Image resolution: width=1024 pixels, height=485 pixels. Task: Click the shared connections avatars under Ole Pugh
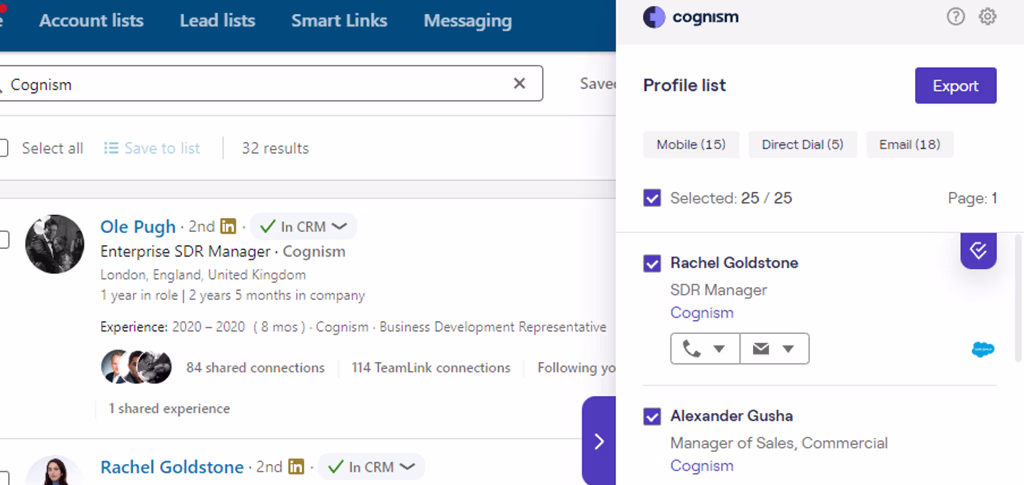136,367
